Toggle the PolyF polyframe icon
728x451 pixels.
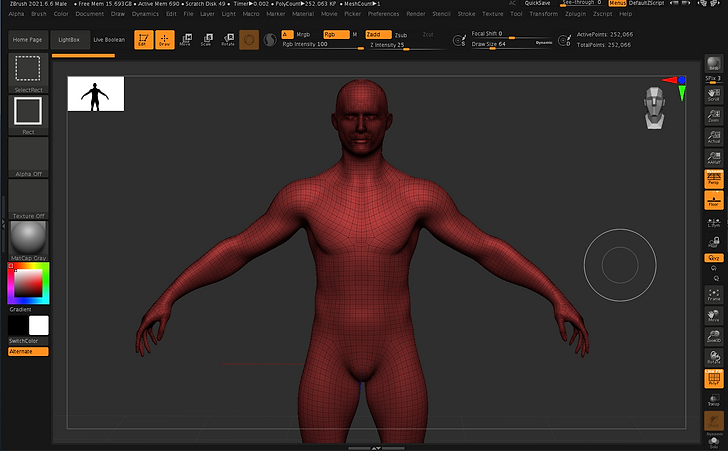click(x=714, y=379)
